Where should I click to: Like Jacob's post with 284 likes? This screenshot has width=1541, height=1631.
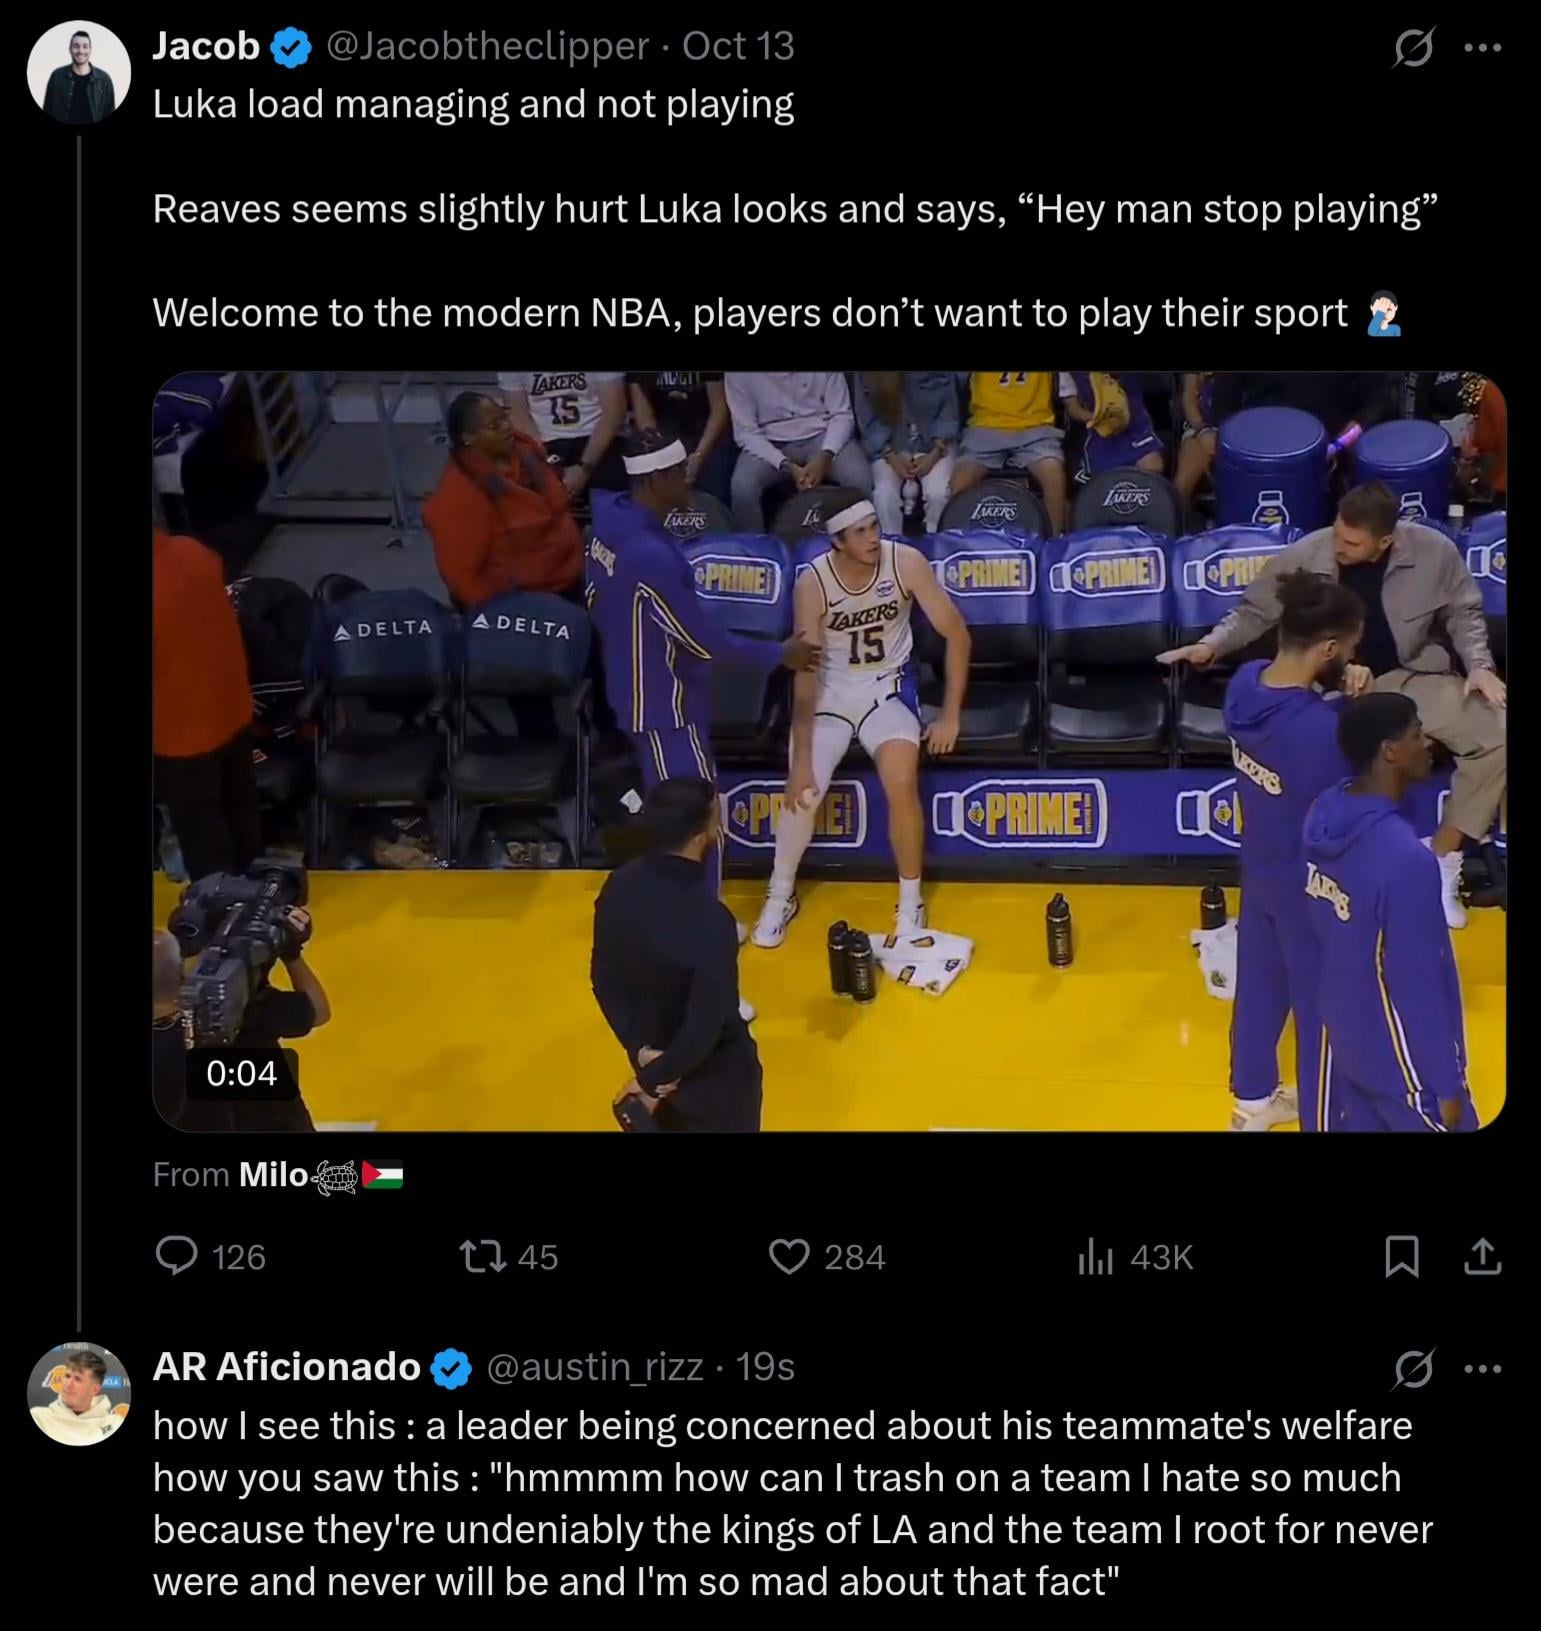789,1256
